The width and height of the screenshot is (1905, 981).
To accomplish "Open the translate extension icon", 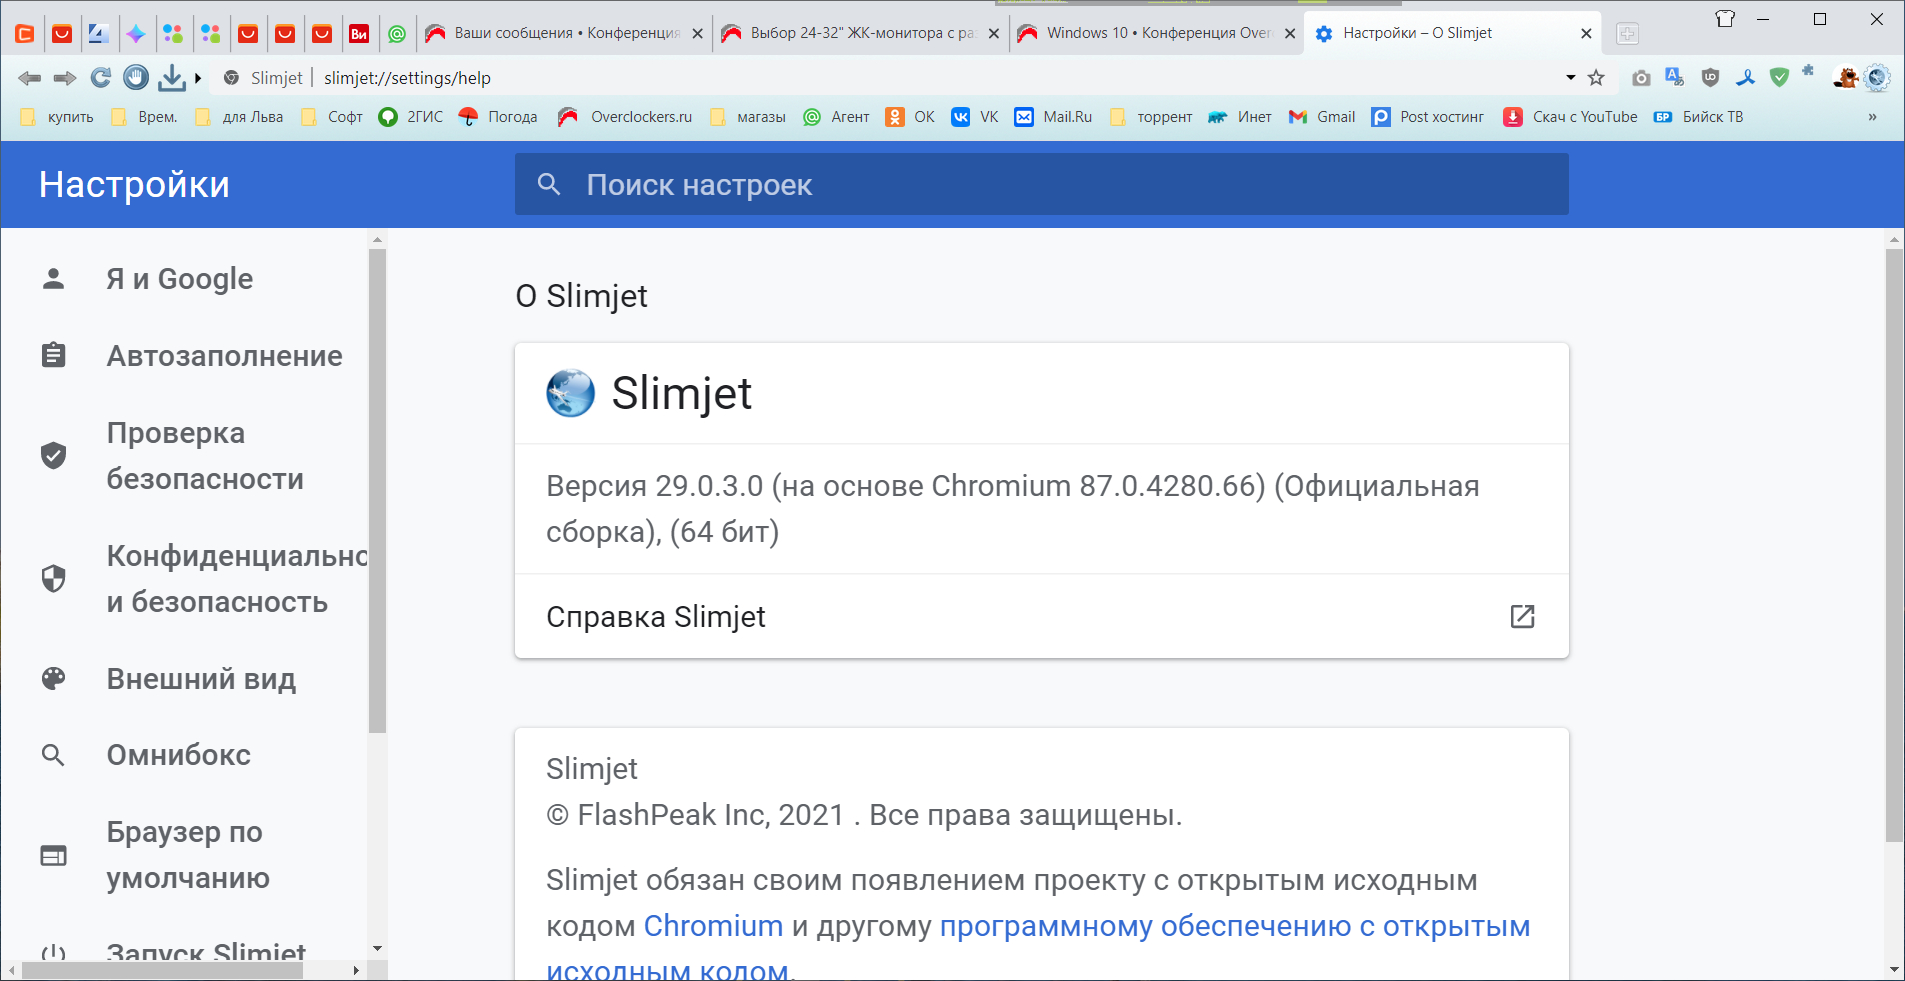I will (1675, 78).
